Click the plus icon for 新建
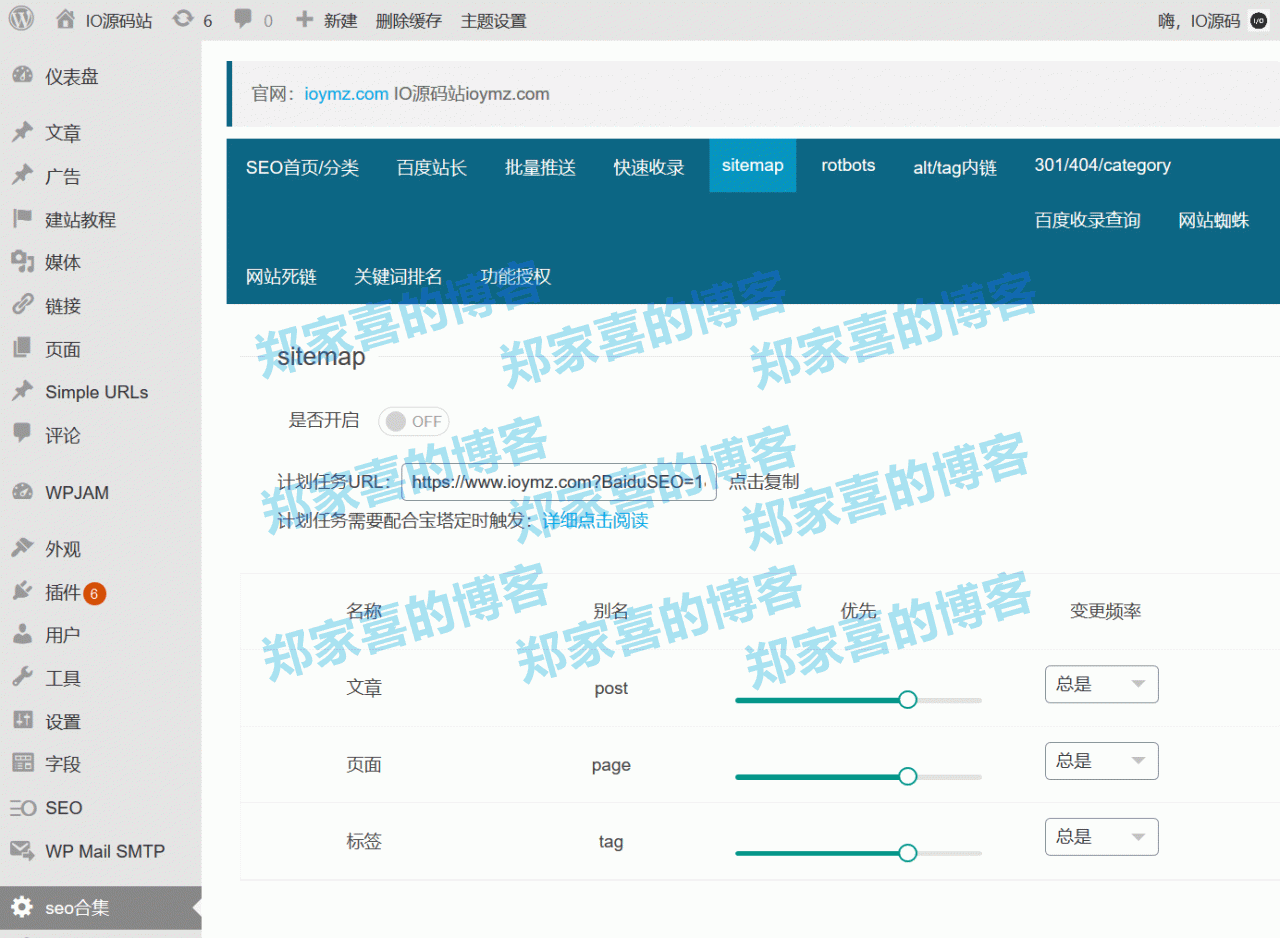Image resolution: width=1280 pixels, height=938 pixels. (305, 19)
